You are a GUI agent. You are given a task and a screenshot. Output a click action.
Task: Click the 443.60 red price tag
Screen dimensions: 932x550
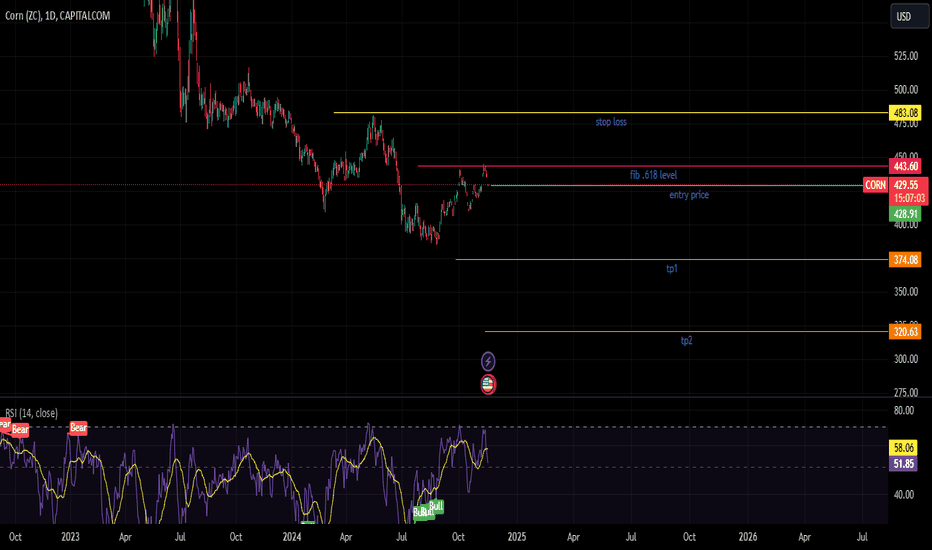click(905, 166)
